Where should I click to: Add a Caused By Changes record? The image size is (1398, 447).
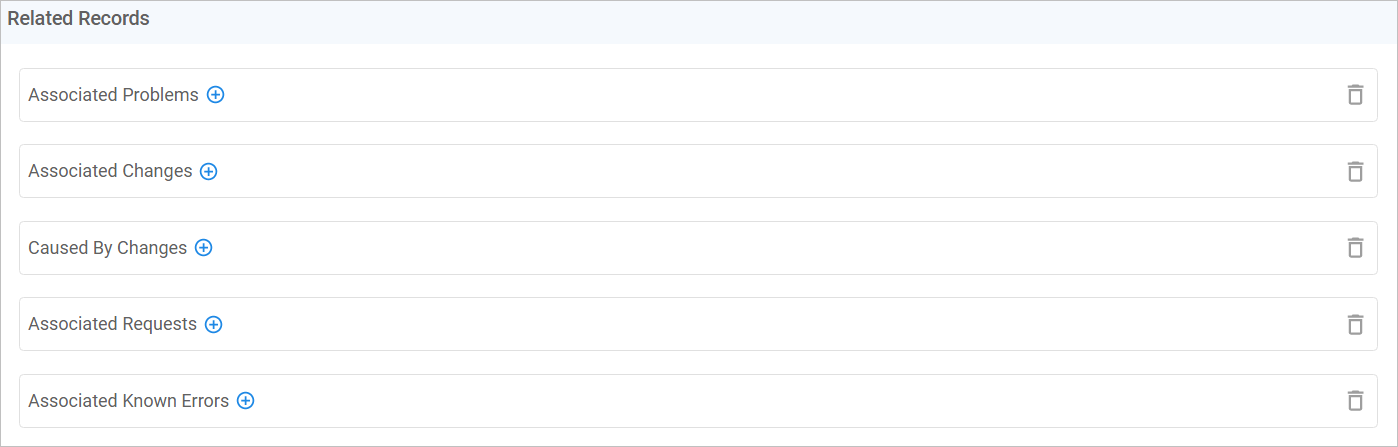[x=203, y=248]
